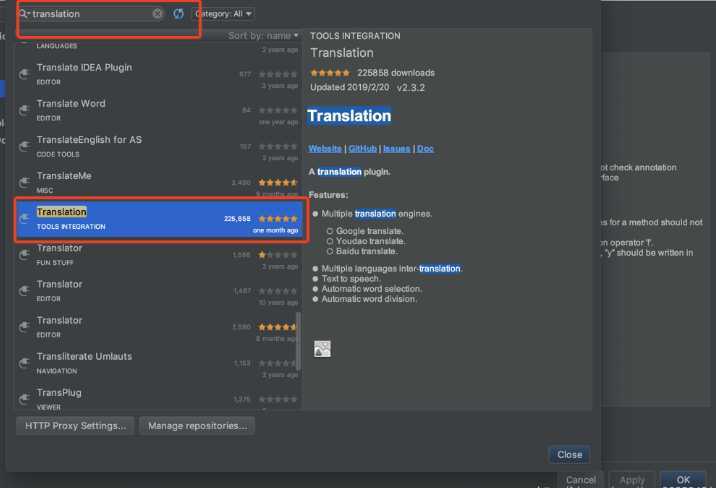This screenshot has width=716, height=488.
Task: Click OK in the background Settings window
Action: click(683, 480)
